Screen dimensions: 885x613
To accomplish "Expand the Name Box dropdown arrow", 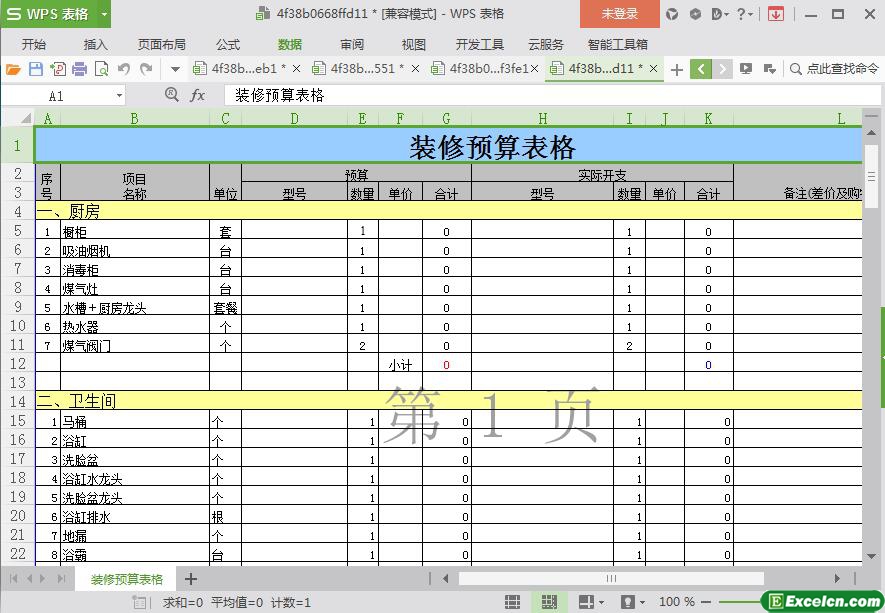I will [x=119, y=96].
